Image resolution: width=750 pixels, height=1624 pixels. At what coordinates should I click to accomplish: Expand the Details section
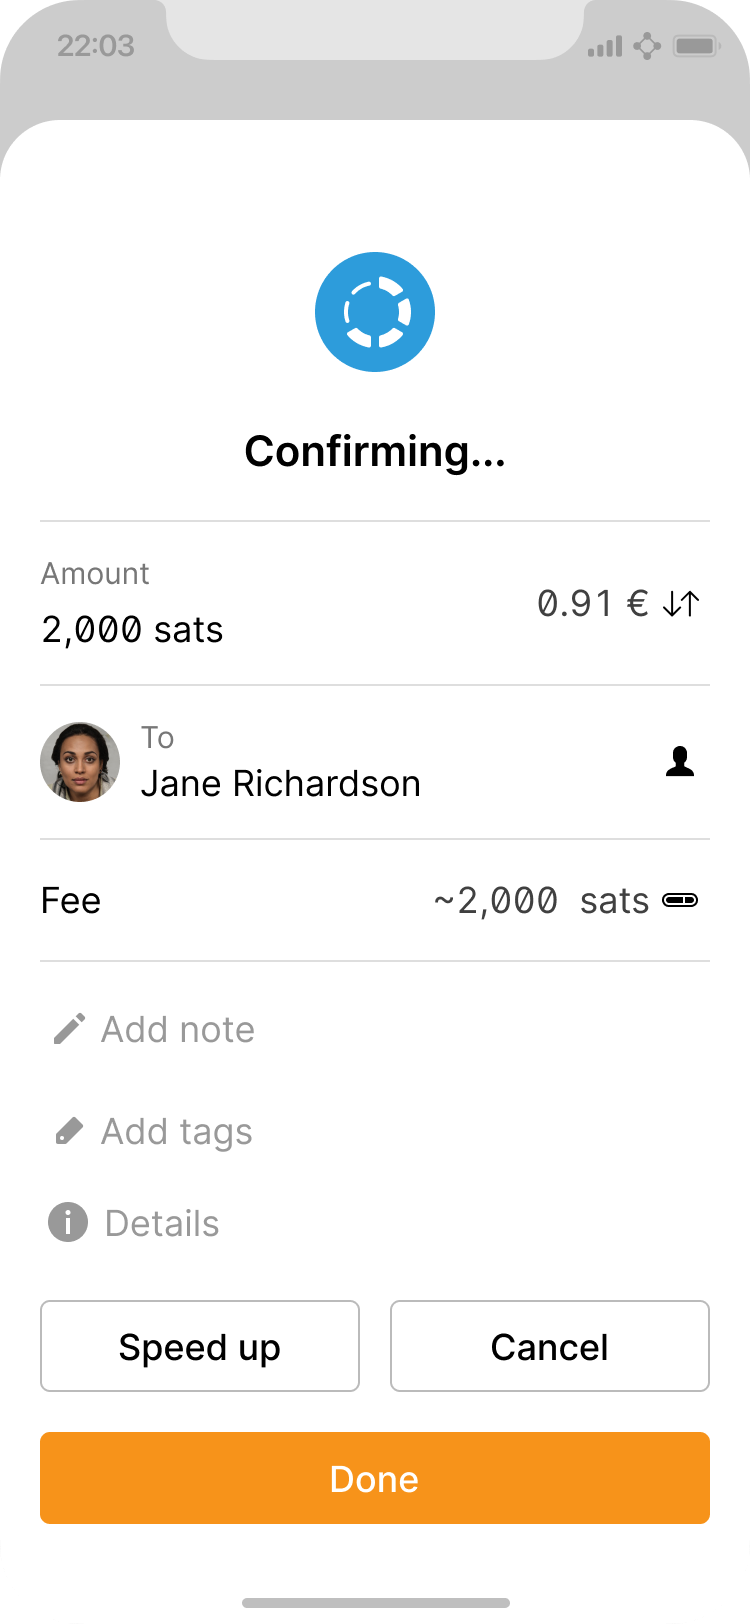tap(162, 1223)
